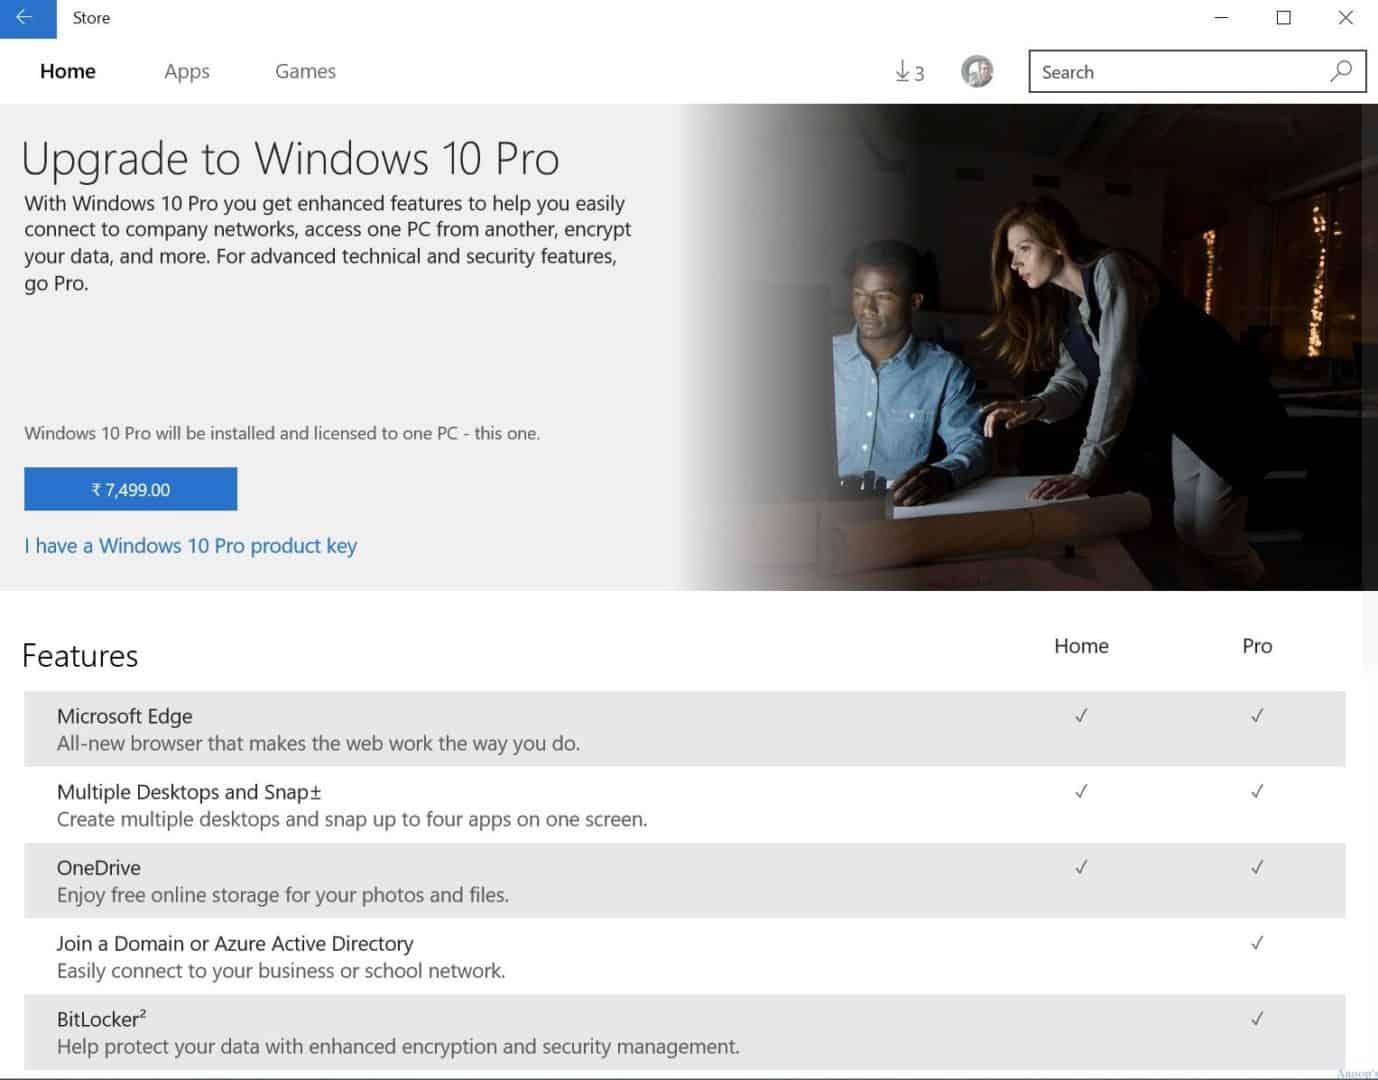Select Join a Domain or Azure Active Directory
The width and height of the screenshot is (1378, 1080).
click(x=235, y=944)
